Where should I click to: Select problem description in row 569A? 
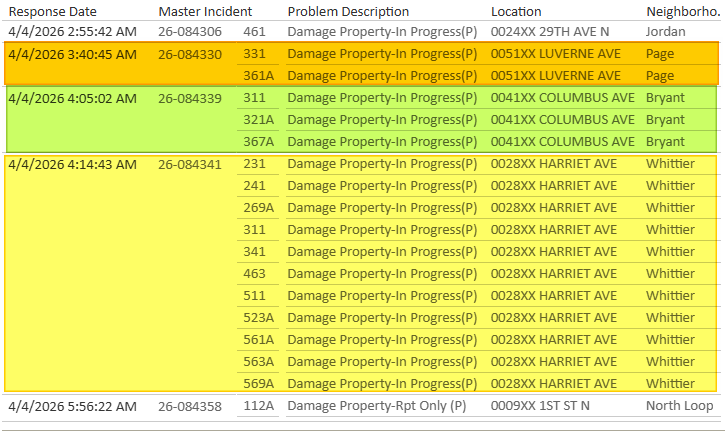382,383
